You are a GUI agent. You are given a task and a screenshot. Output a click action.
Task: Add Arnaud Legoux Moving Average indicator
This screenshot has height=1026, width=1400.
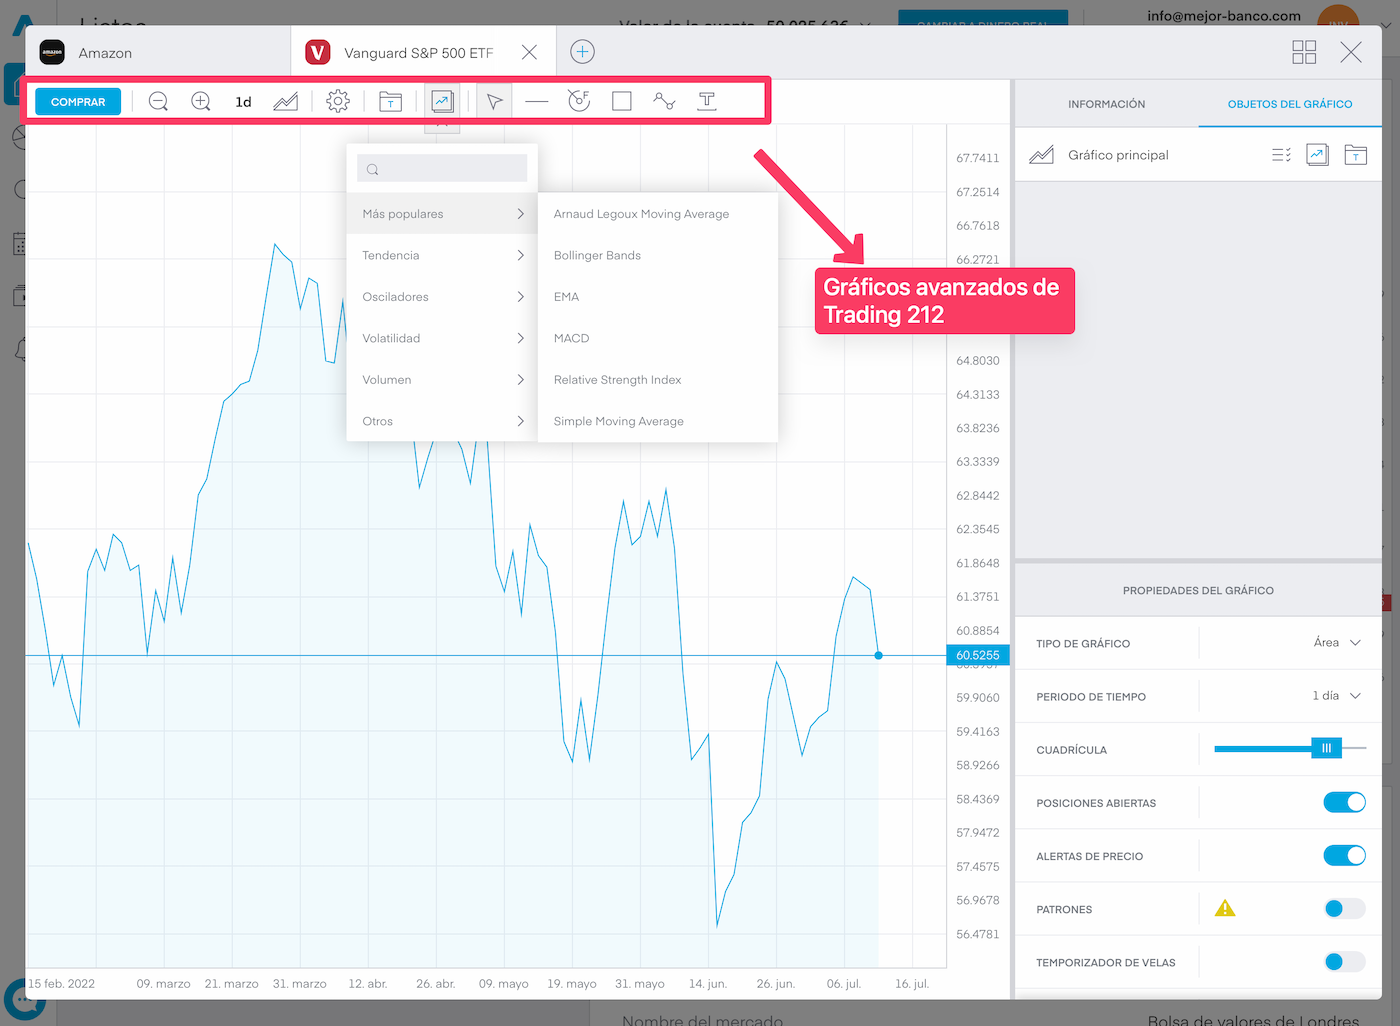coord(658,214)
